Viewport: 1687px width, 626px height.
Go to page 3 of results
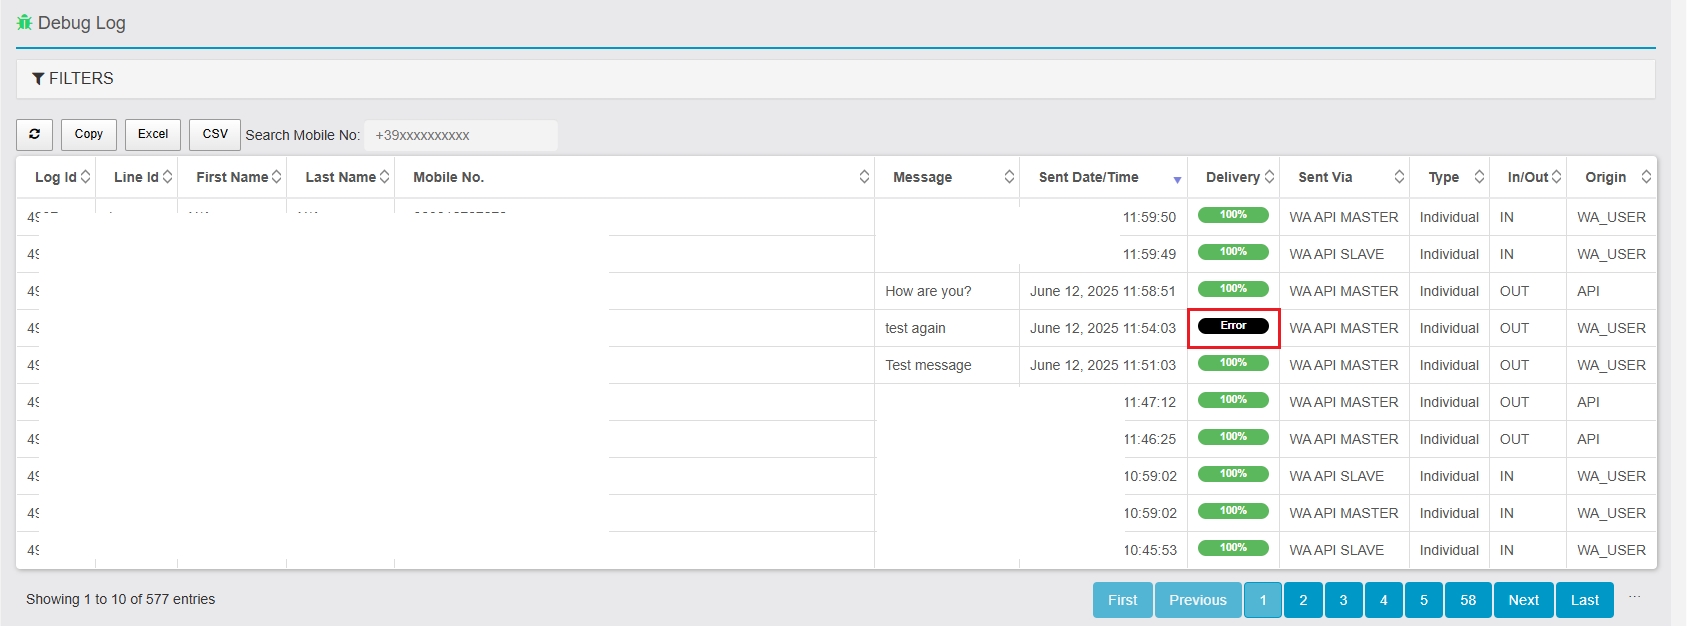click(x=1343, y=600)
